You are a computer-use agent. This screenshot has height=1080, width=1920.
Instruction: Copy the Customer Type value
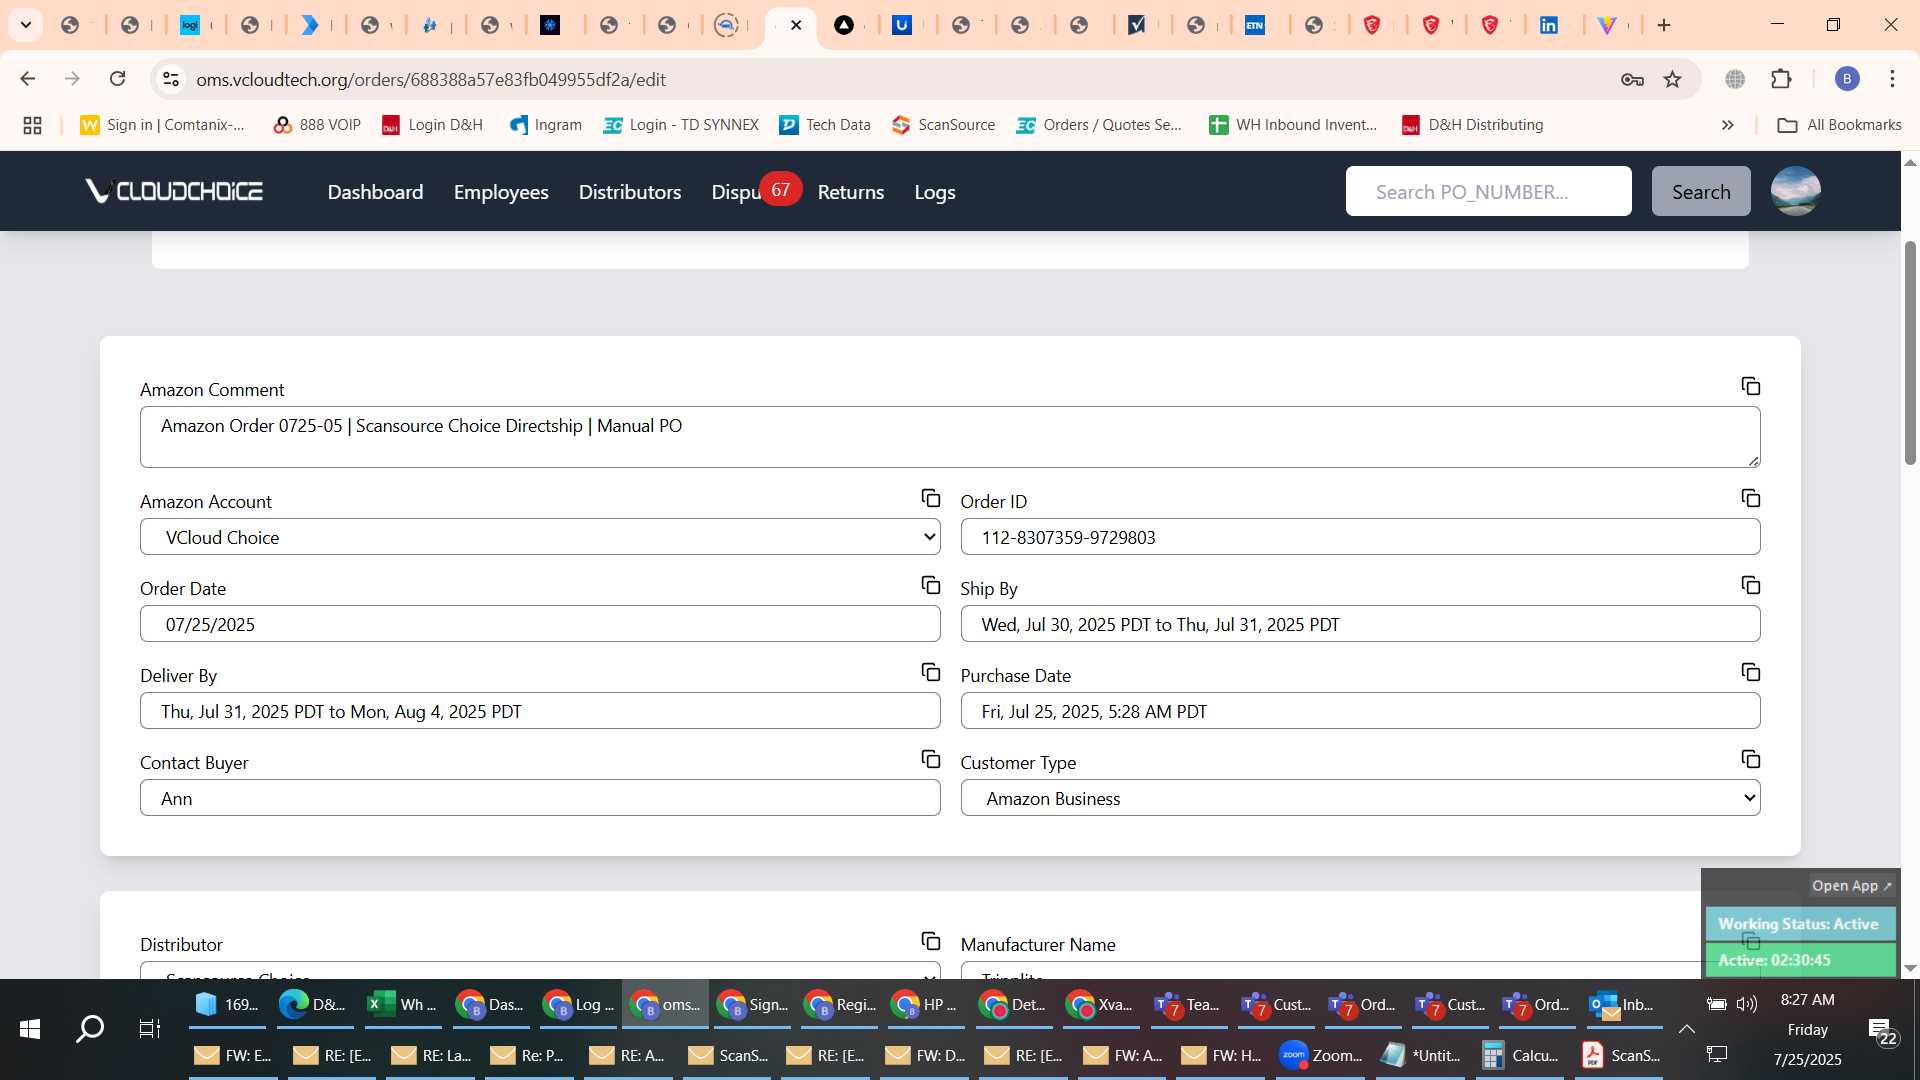(x=1750, y=759)
